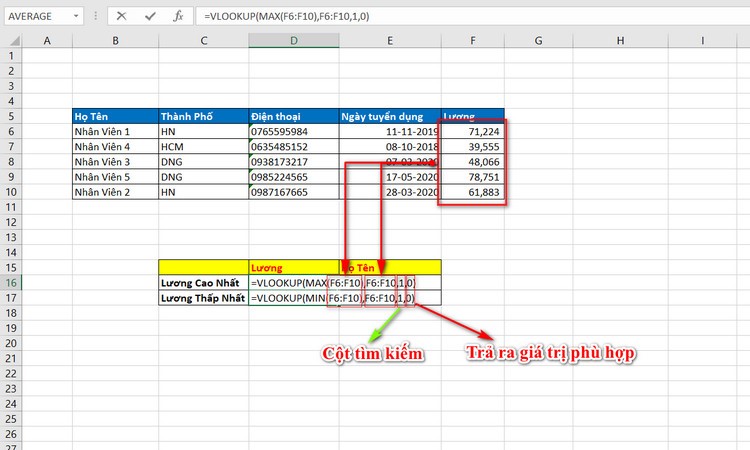Select salary cell '71,224'
Image resolution: width=750 pixels, height=450 pixels.
(x=473, y=132)
